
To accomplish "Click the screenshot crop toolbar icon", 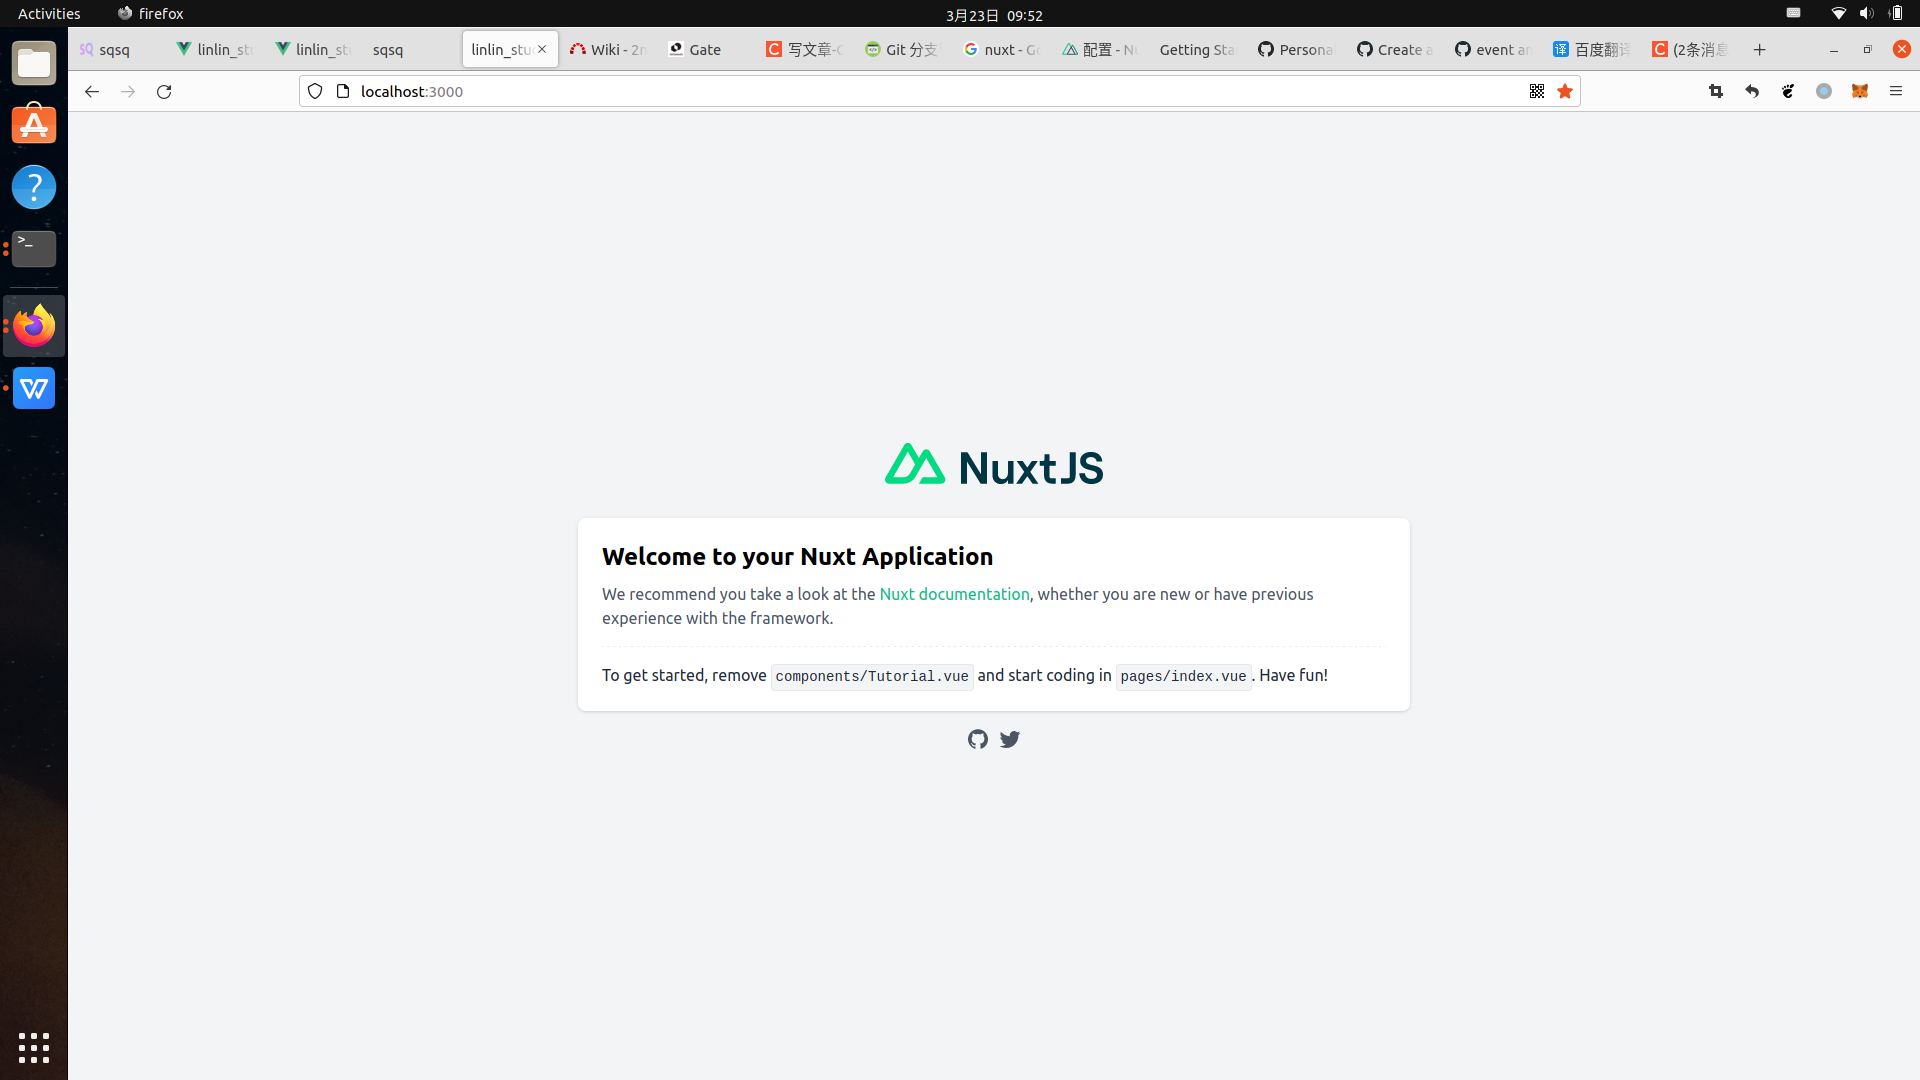I will (x=1716, y=91).
